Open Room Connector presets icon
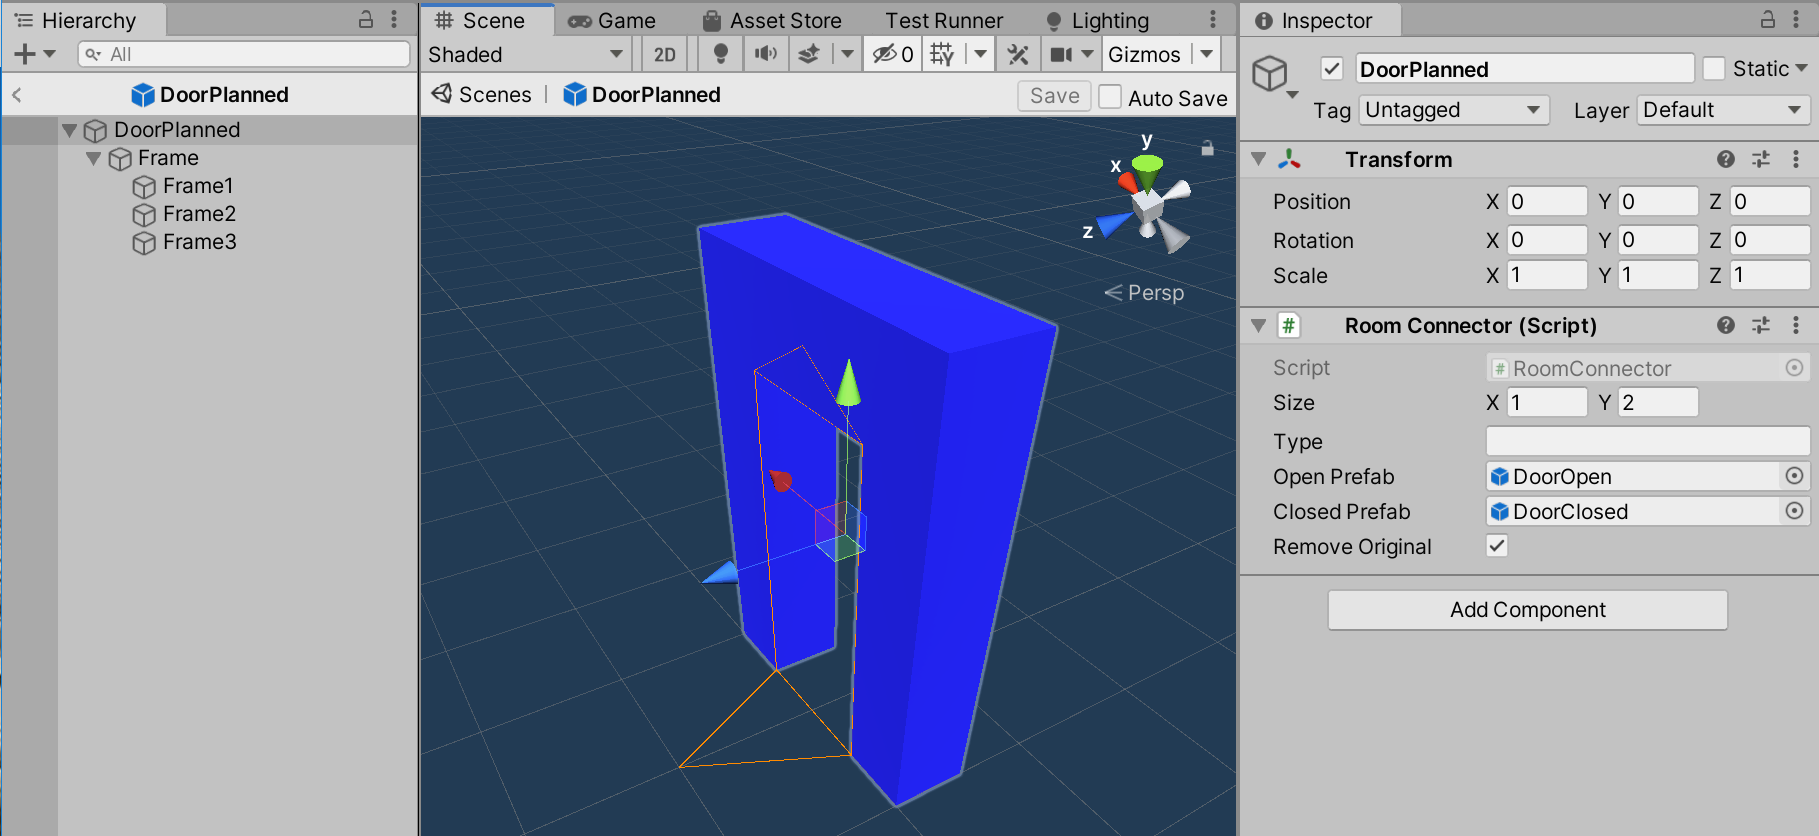 (x=1761, y=325)
